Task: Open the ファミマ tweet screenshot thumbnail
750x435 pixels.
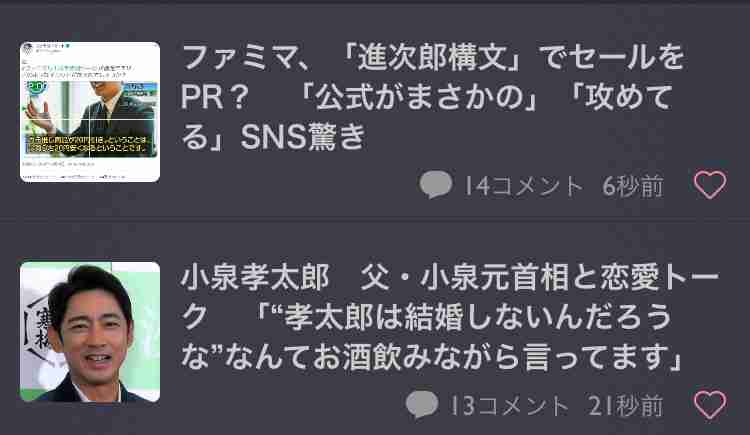Action: pyautogui.click(x=90, y=112)
